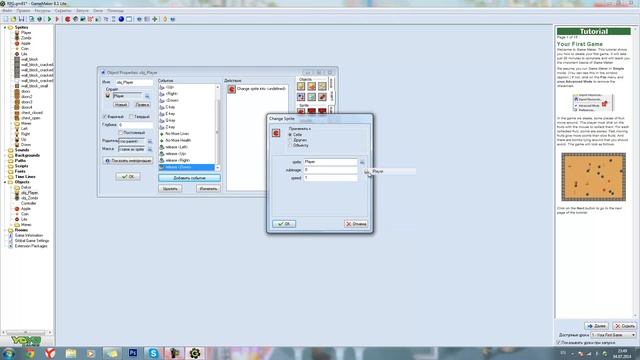Screen dimensions: 640x360
Task: Click the Create sound speaker toolbar icon
Action: pos(76,19)
